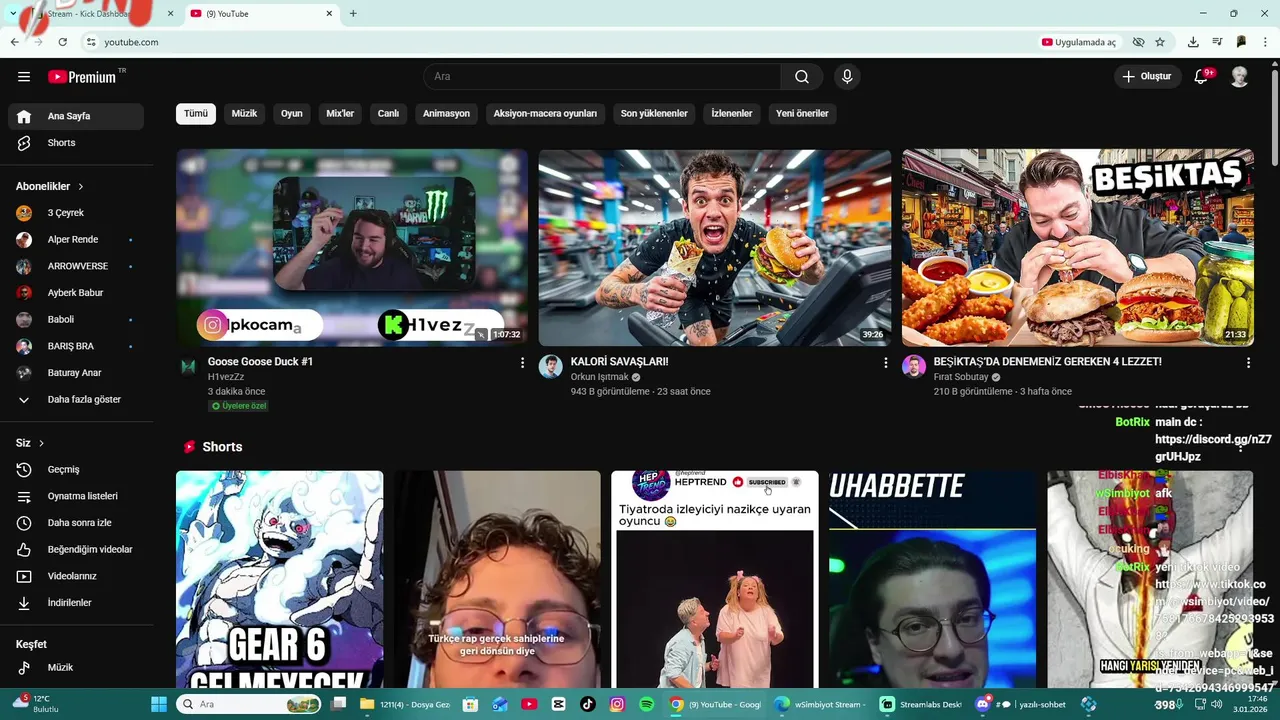Image resolution: width=1280 pixels, height=720 pixels.
Task: Open the Baturay Anar subscription
Action: coord(76,373)
